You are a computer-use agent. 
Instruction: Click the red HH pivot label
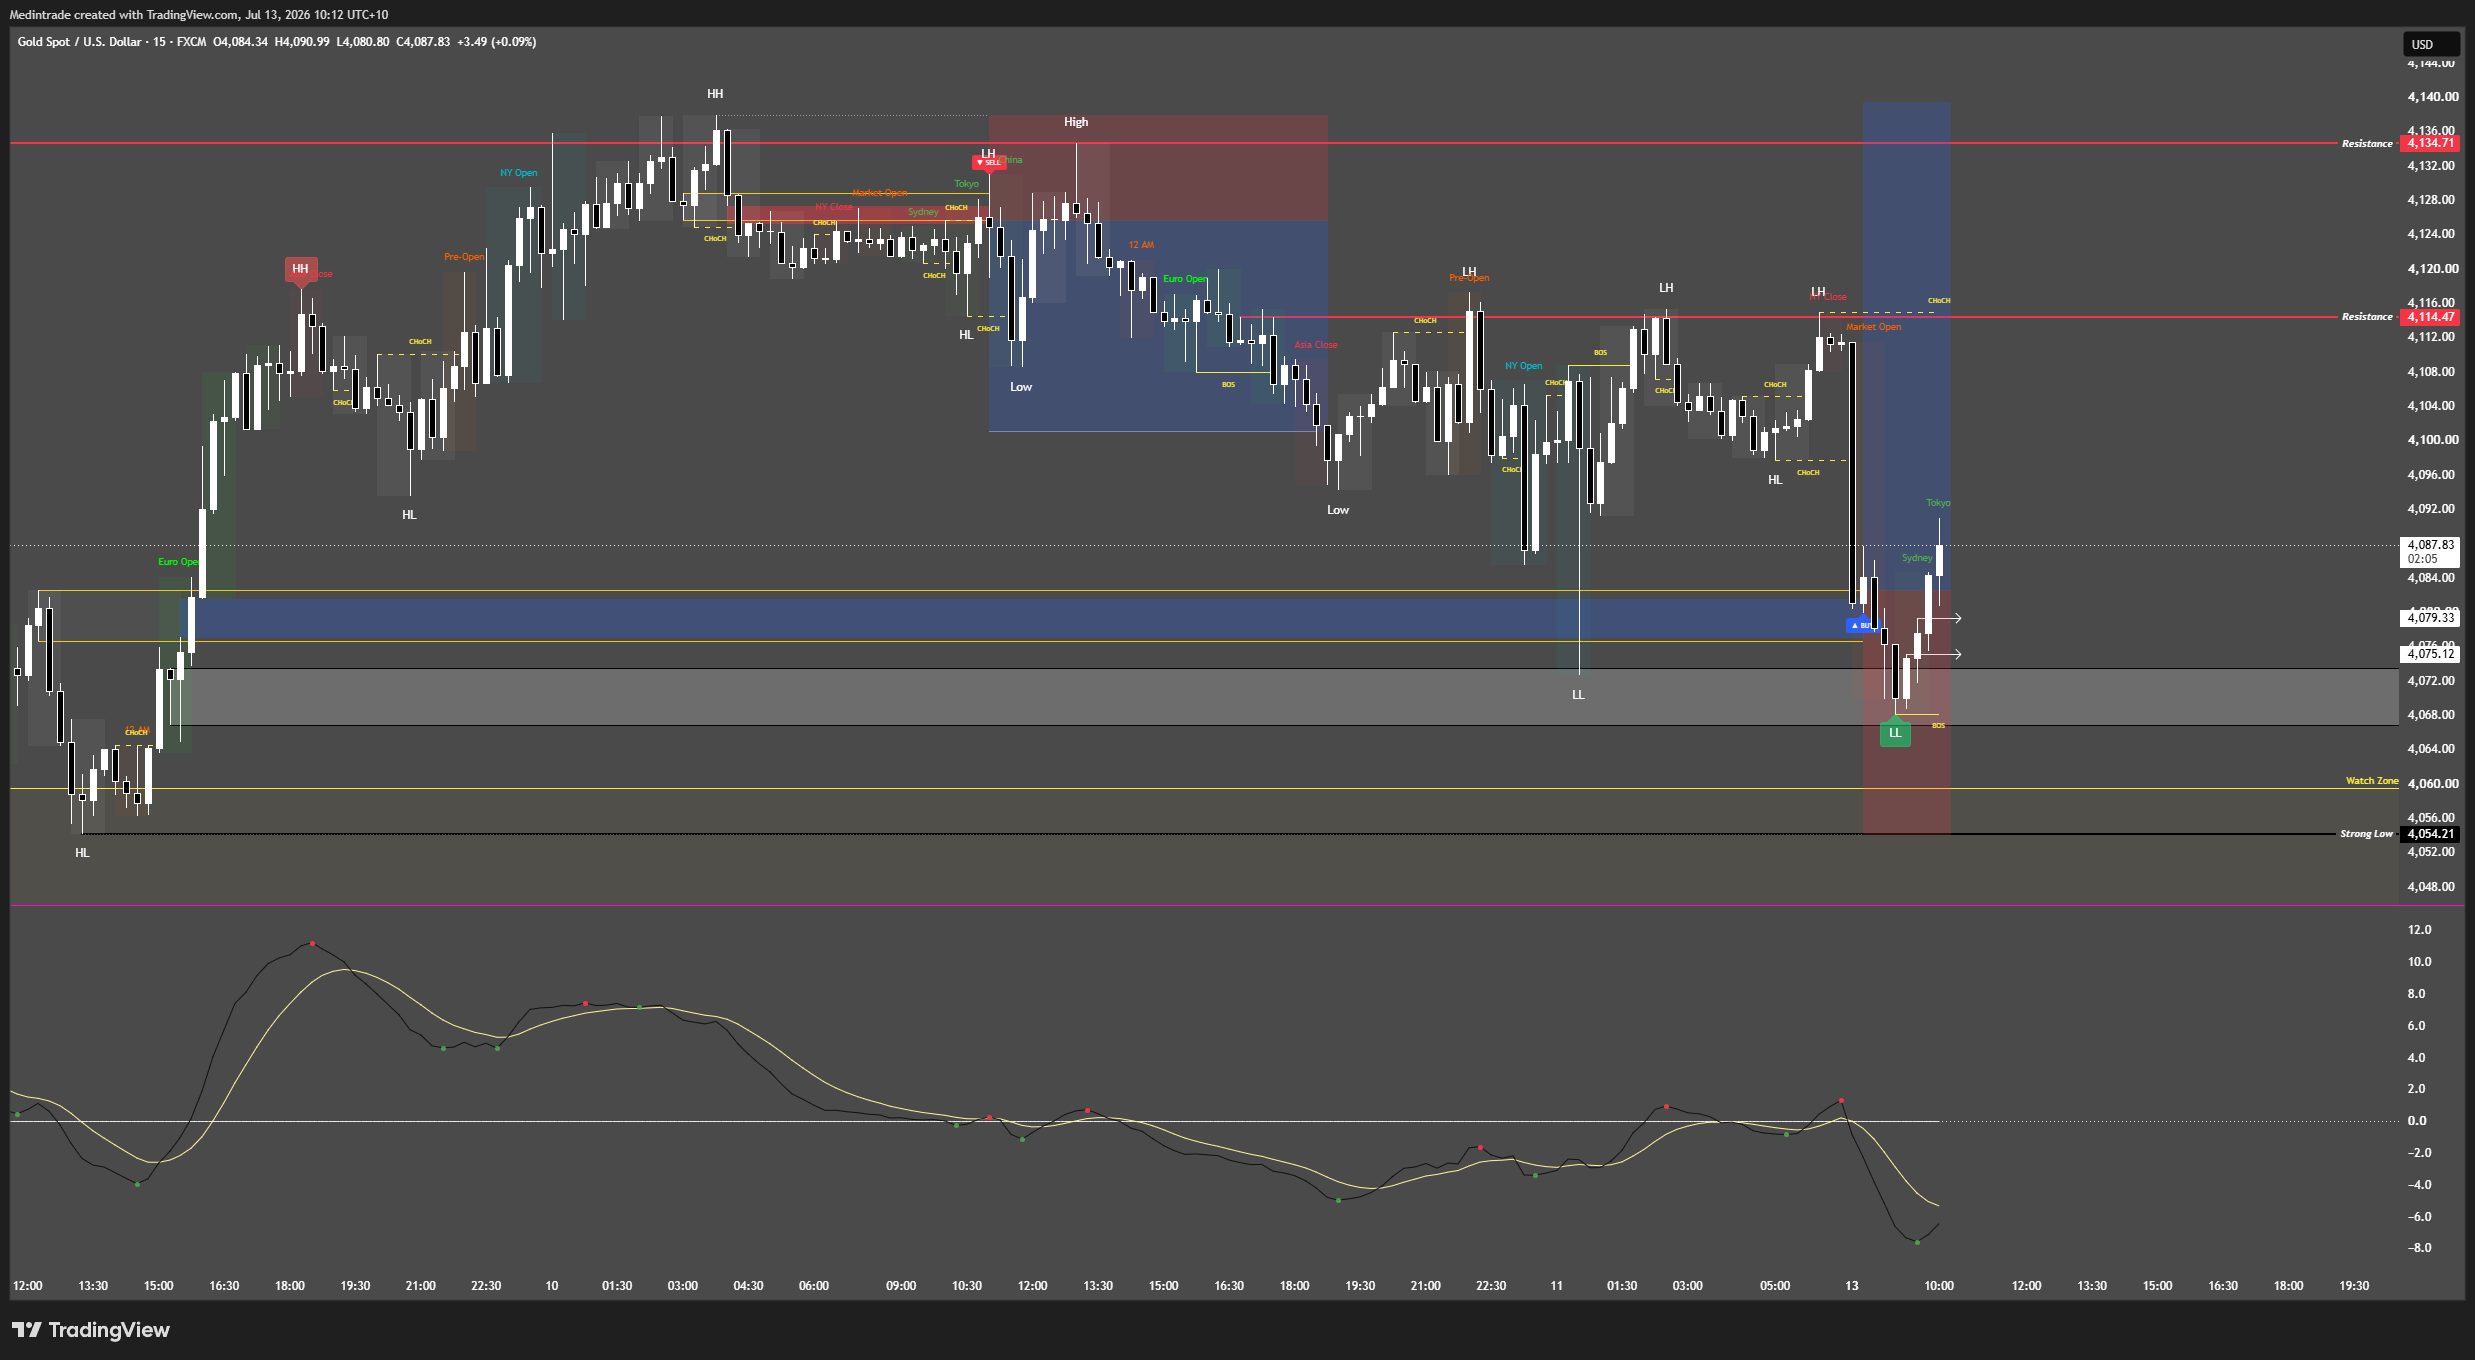tap(300, 269)
